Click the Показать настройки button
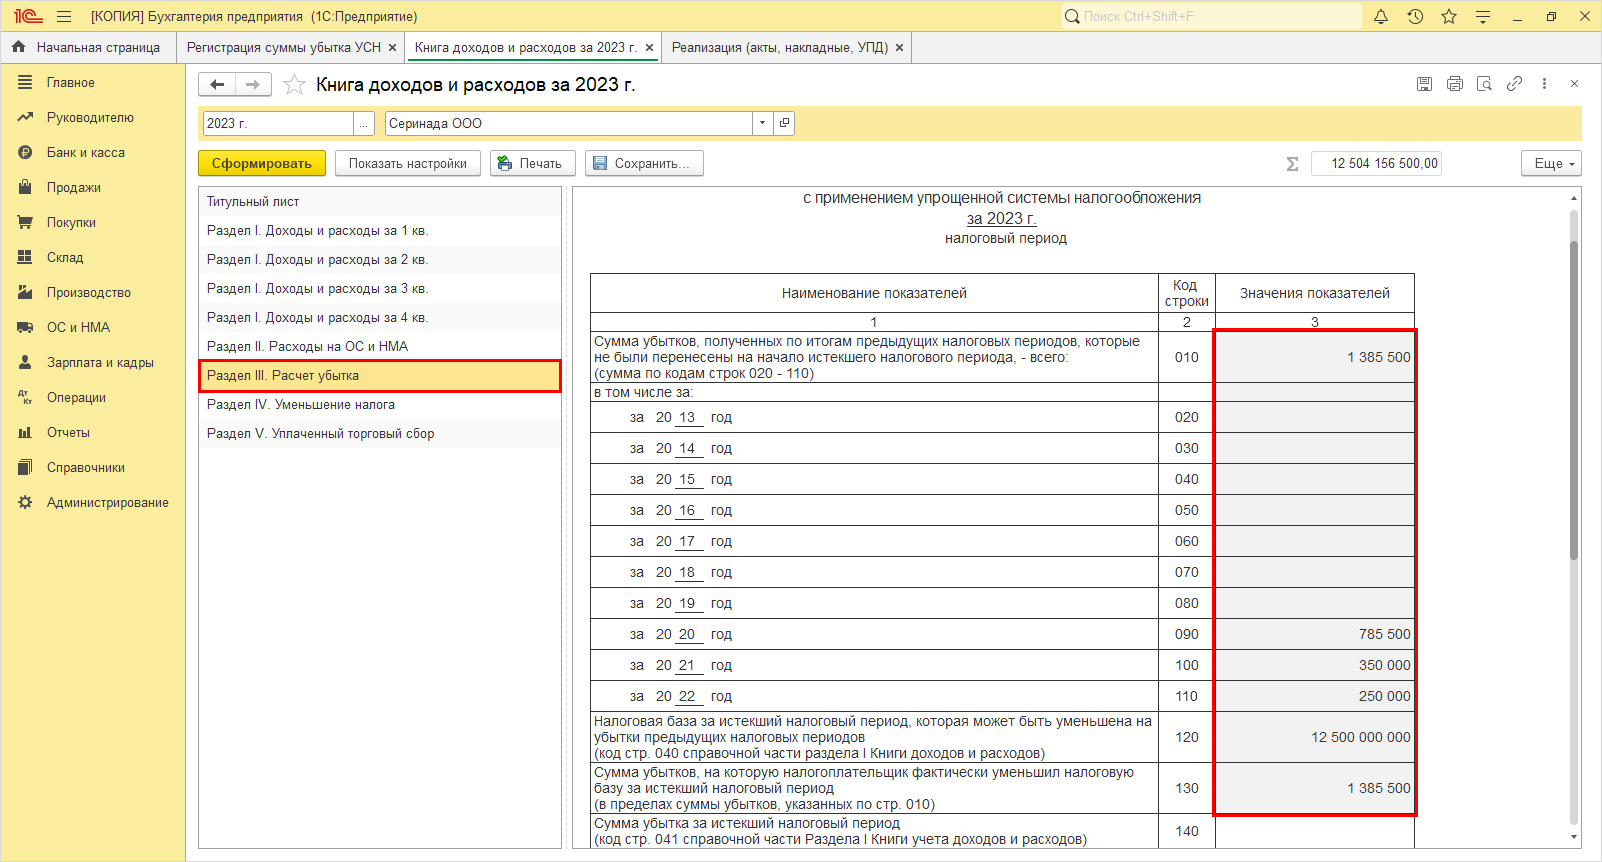1602x862 pixels. 407,164
